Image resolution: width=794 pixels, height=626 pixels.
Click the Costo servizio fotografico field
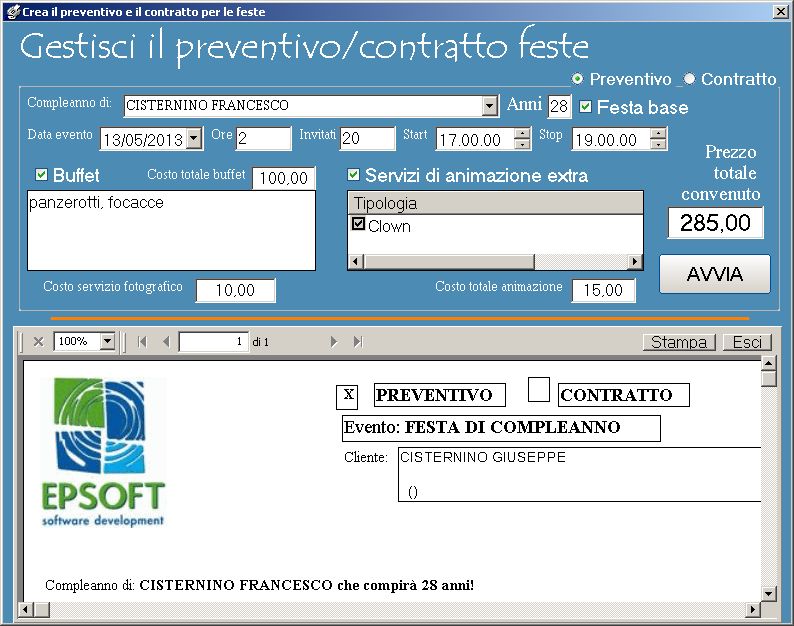(235, 290)
